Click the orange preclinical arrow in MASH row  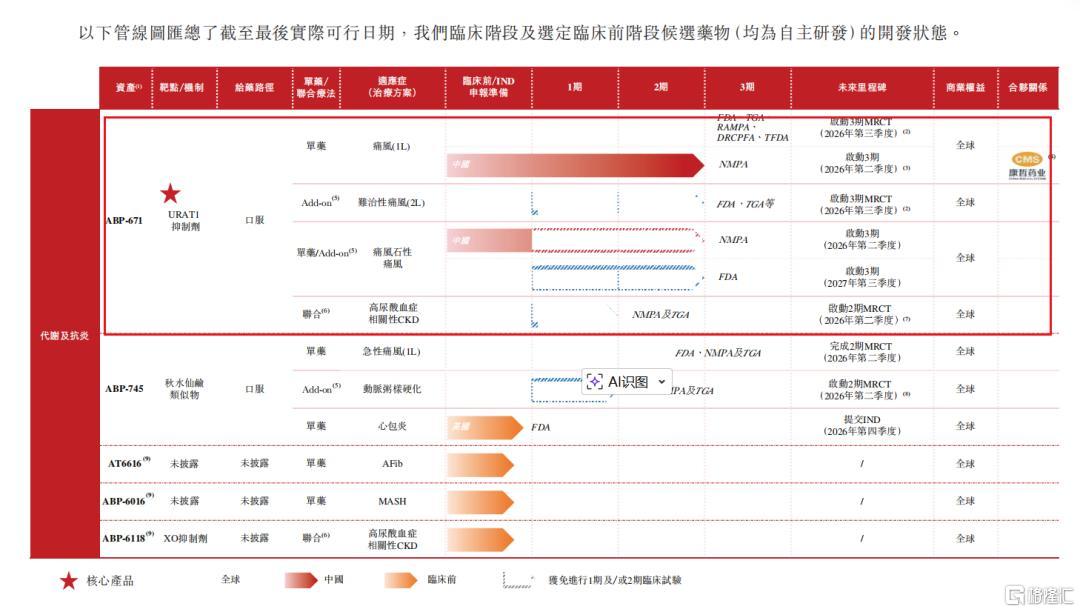(x=480, y=503)
